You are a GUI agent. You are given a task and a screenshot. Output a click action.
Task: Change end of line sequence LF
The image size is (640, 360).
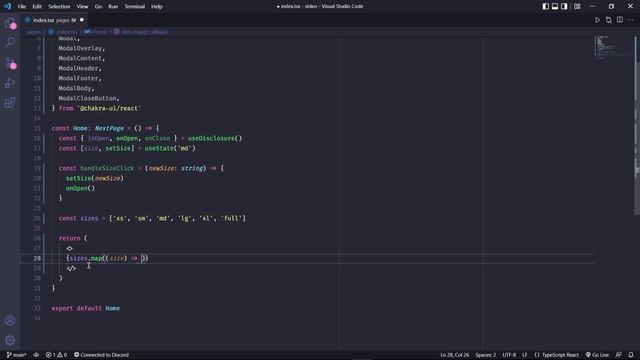[x=524, y=355]
